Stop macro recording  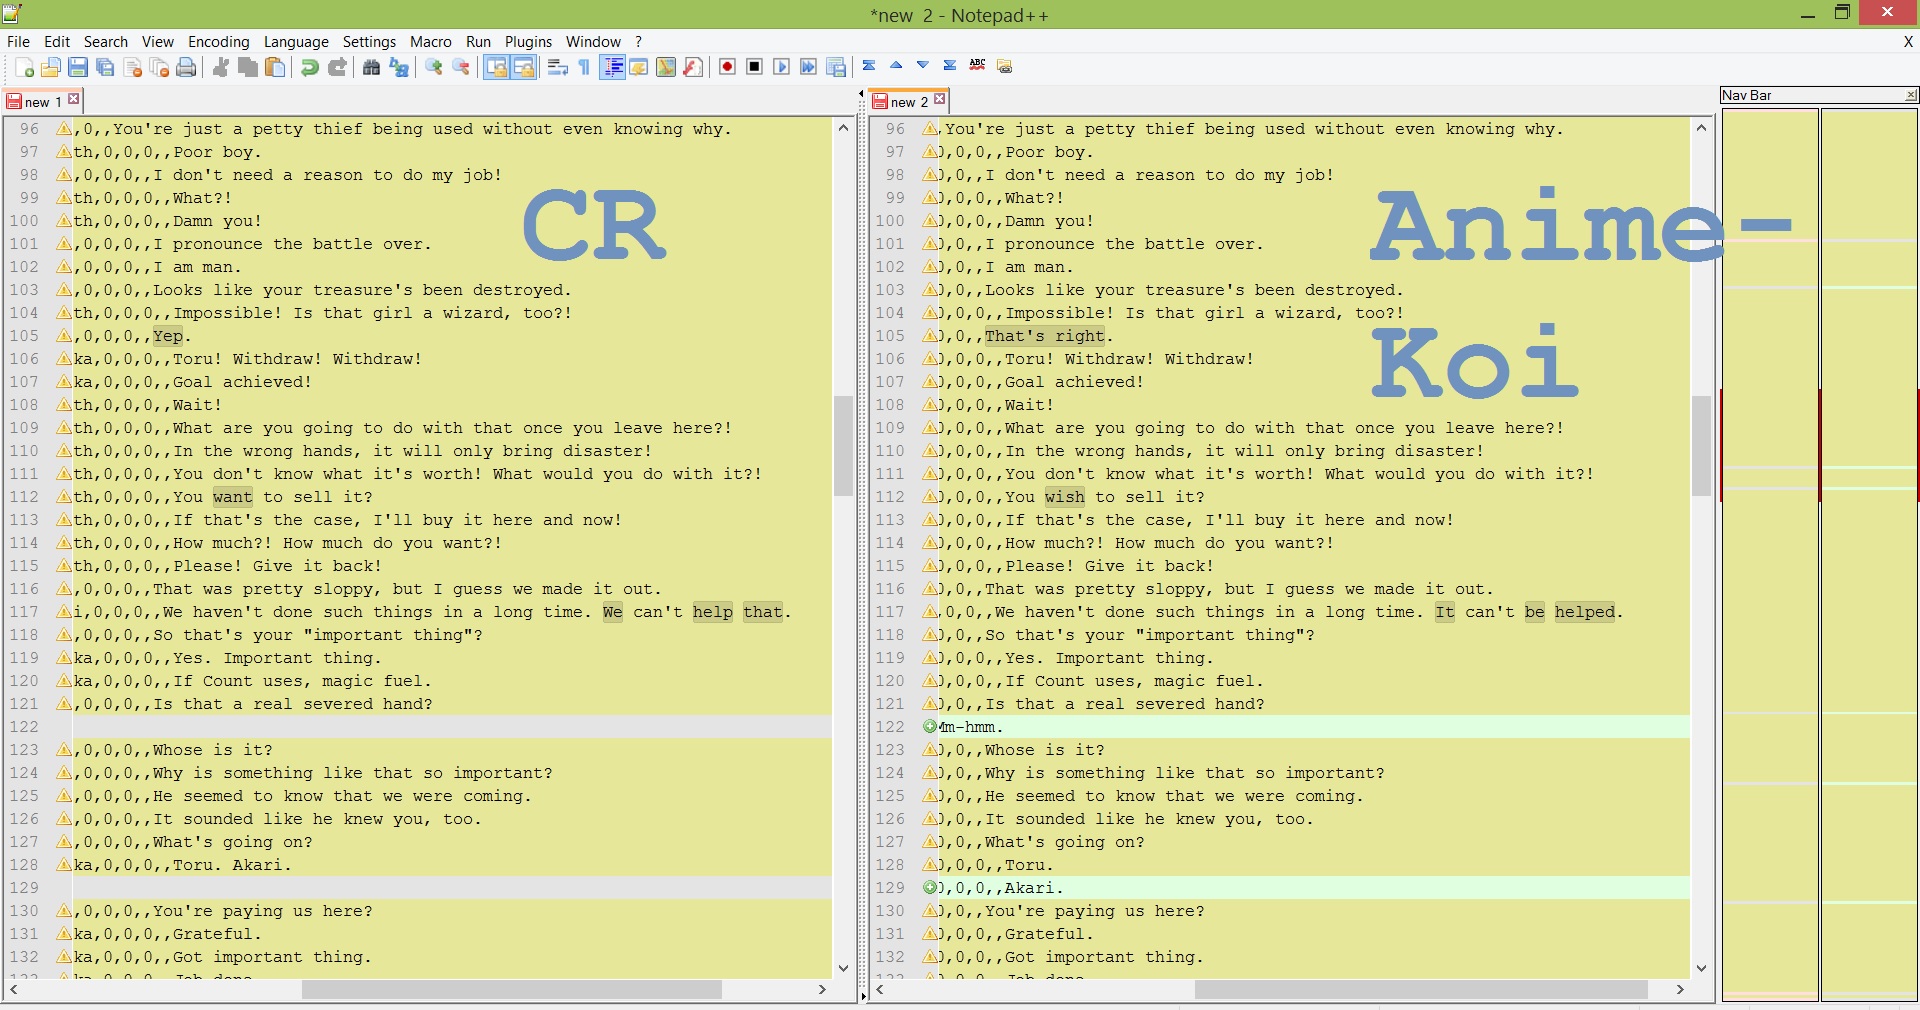click(x=755, y=67)
